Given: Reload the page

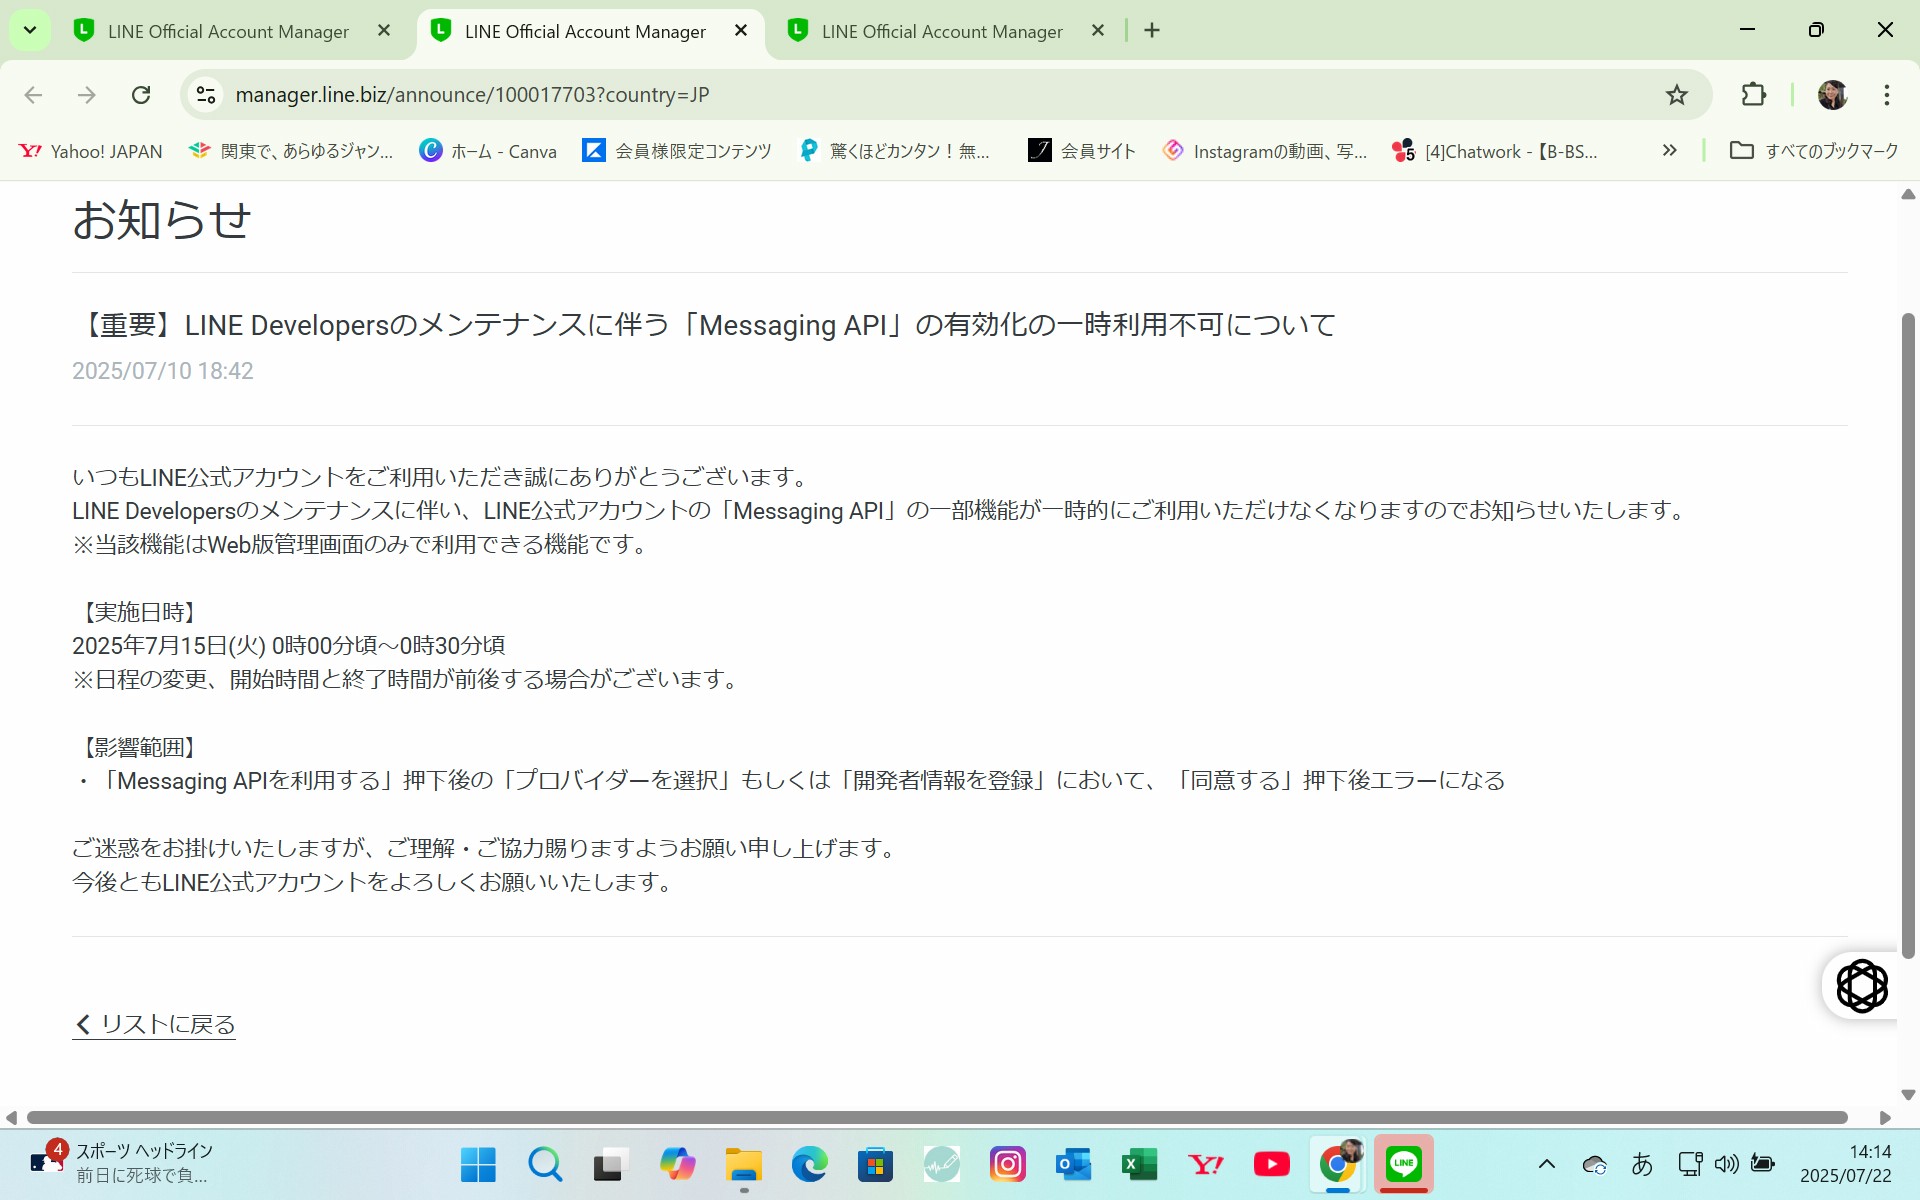Looking at the screenshot, I should pos(141,95).
